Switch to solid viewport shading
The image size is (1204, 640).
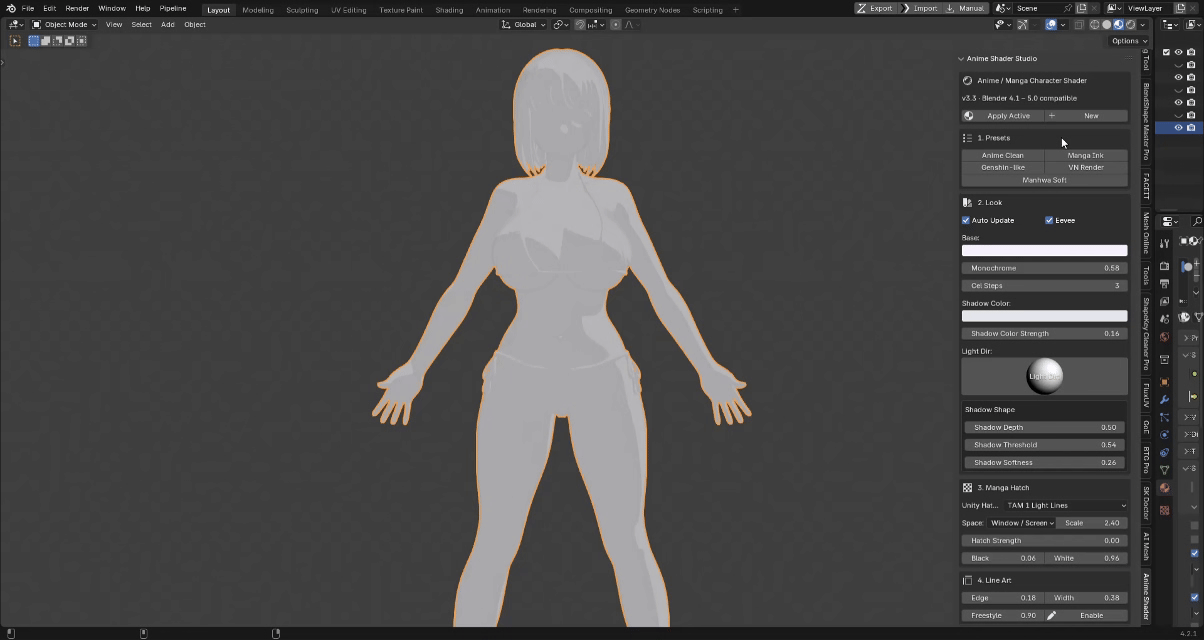(x=1107, y=24)
